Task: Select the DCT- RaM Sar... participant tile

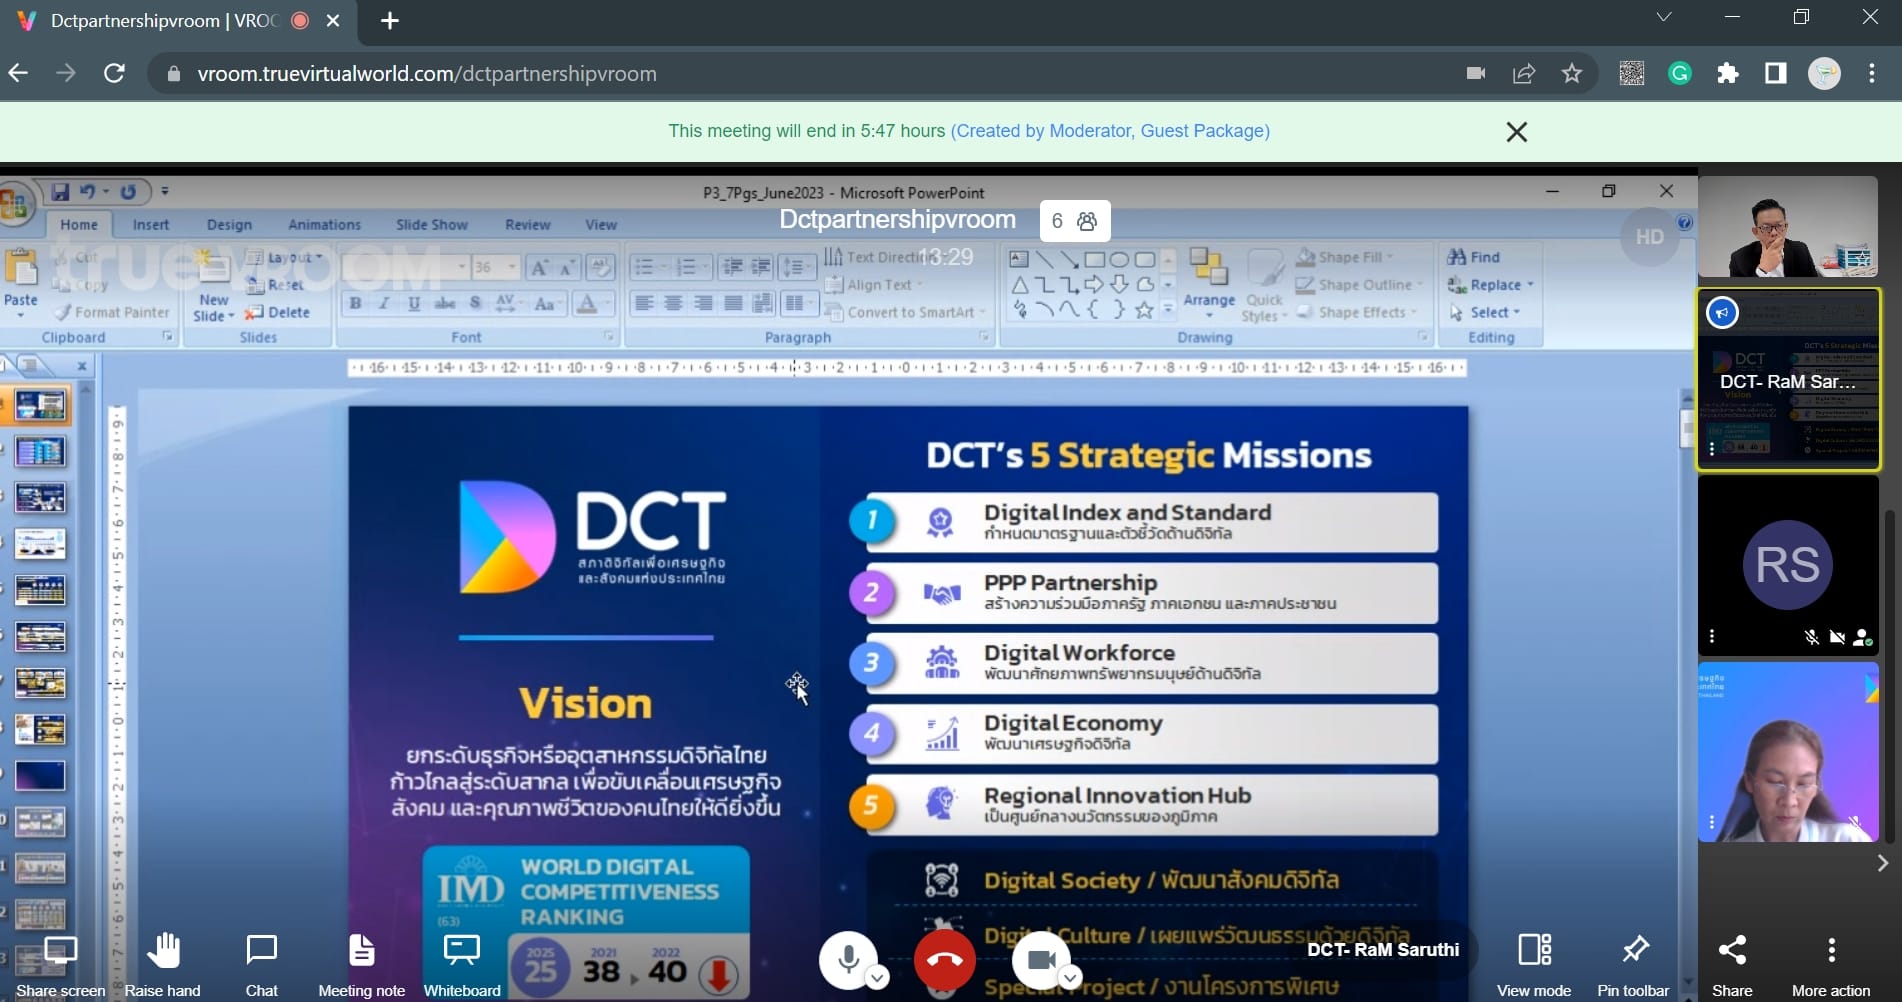Action: (1788, 380)
